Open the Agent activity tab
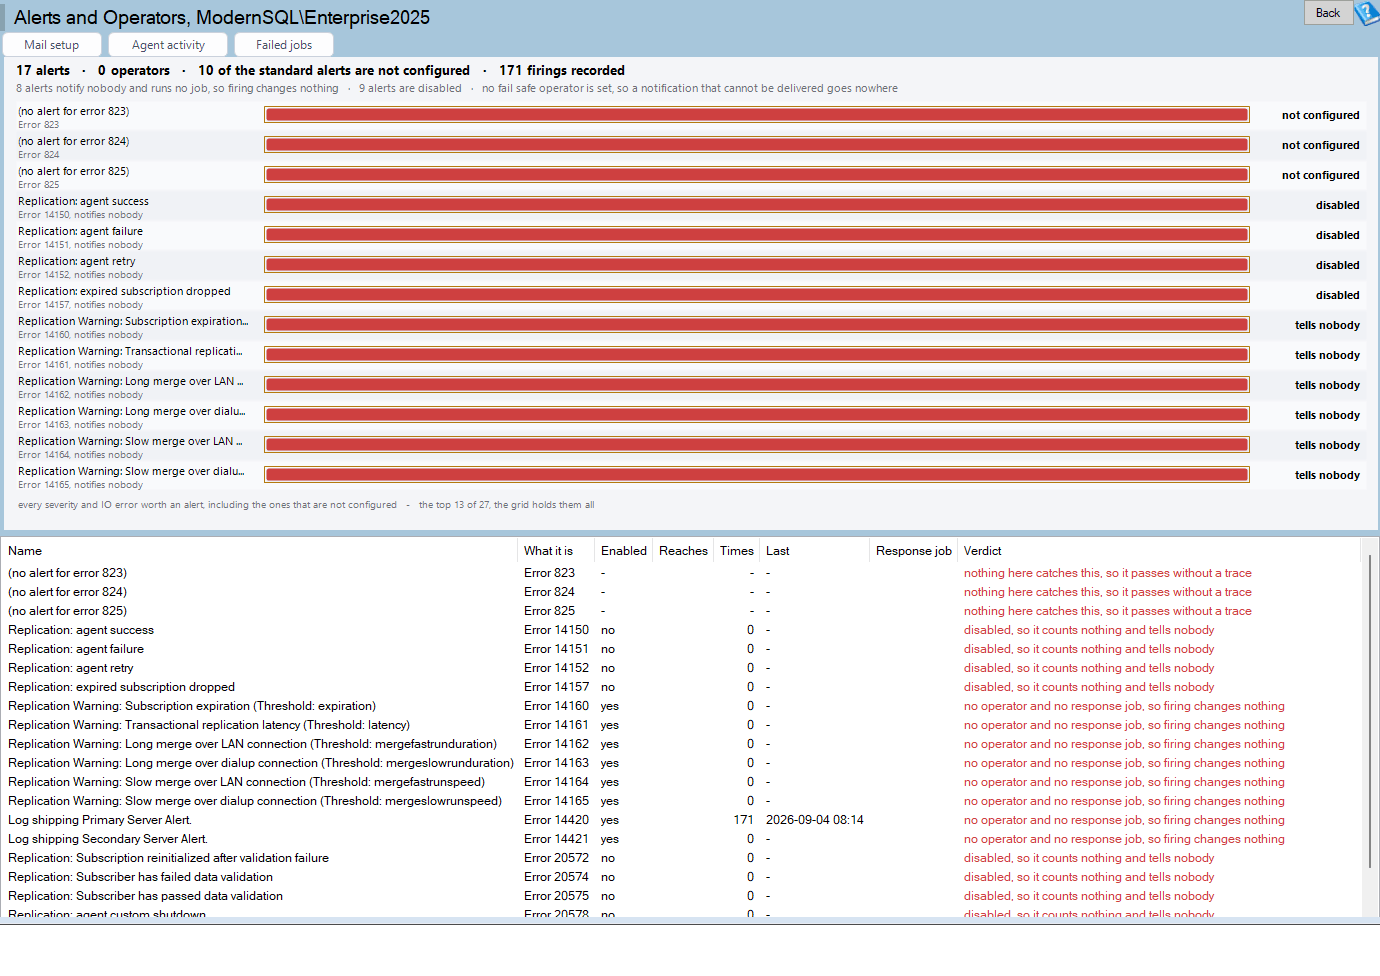Viewport: 1380px width, 976px height. (168, 45)
